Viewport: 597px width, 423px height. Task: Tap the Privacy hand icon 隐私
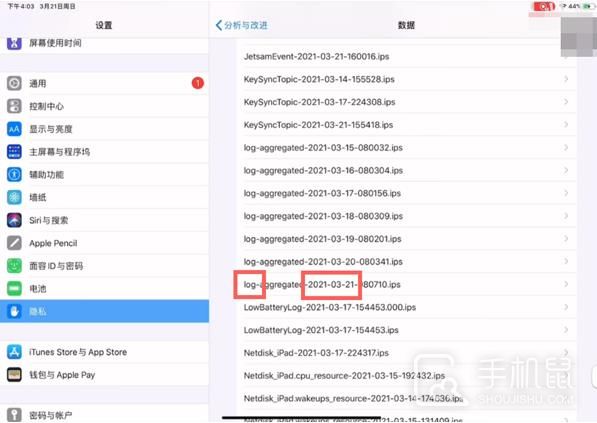pyautogui.click(x=14, y=311)
